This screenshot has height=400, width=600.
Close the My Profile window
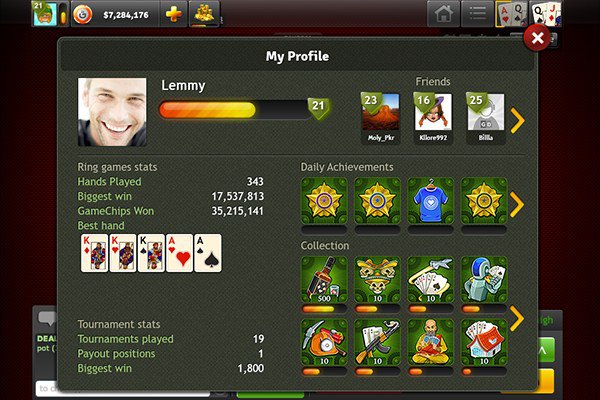tap(537, 38)
